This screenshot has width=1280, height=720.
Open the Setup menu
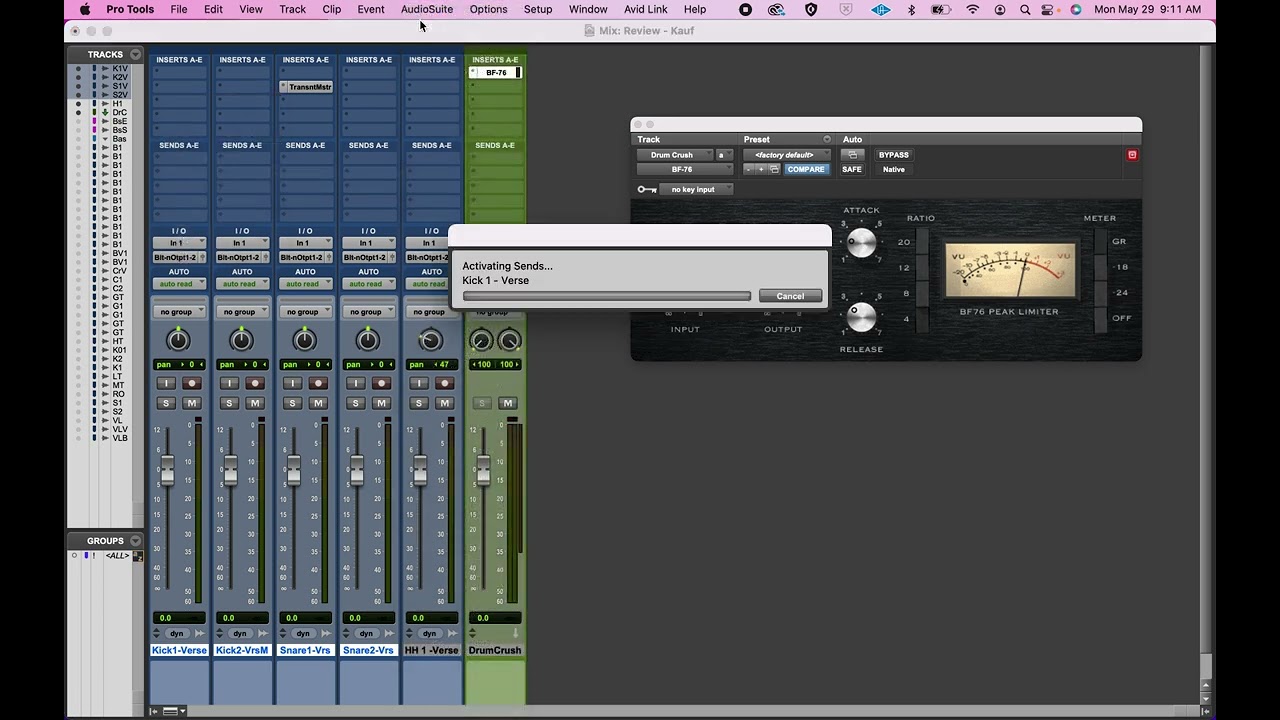click(x=538, y=9)
